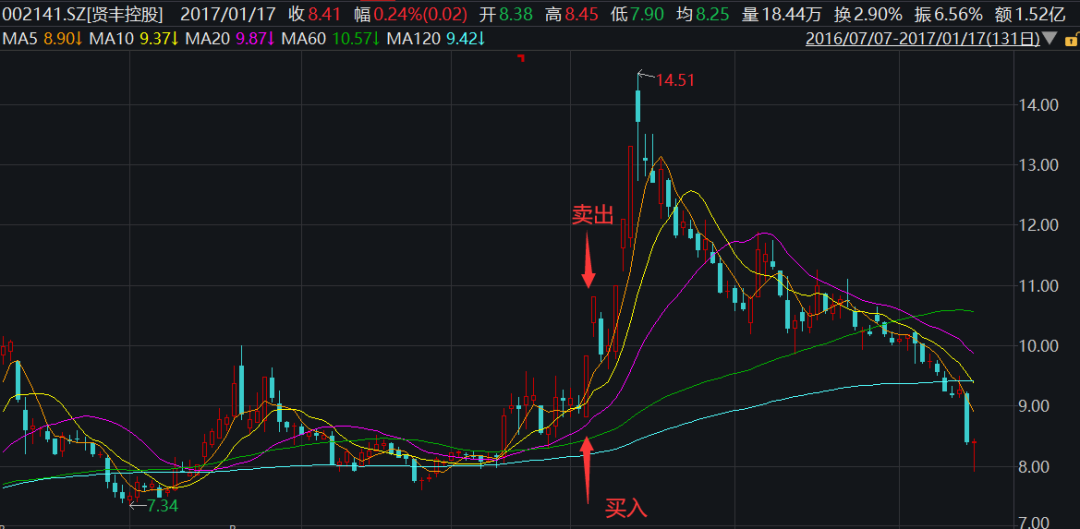This screenshot has height=529, width=1080.
Task: Click the MA60 indicator value
Action: point(352,39)
